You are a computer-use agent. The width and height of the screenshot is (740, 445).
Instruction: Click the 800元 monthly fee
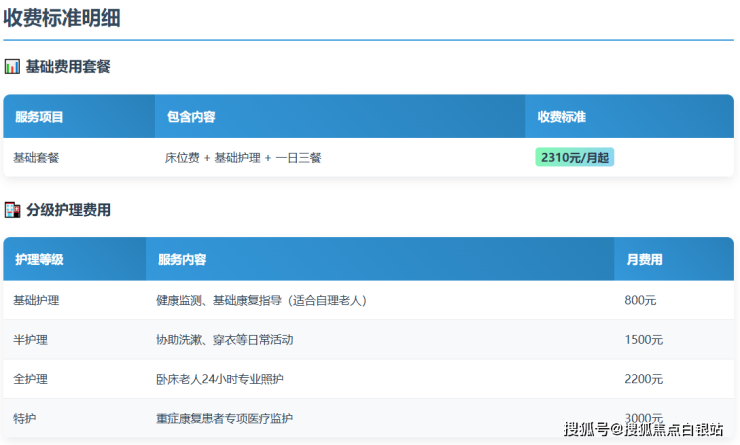point(640,300)
